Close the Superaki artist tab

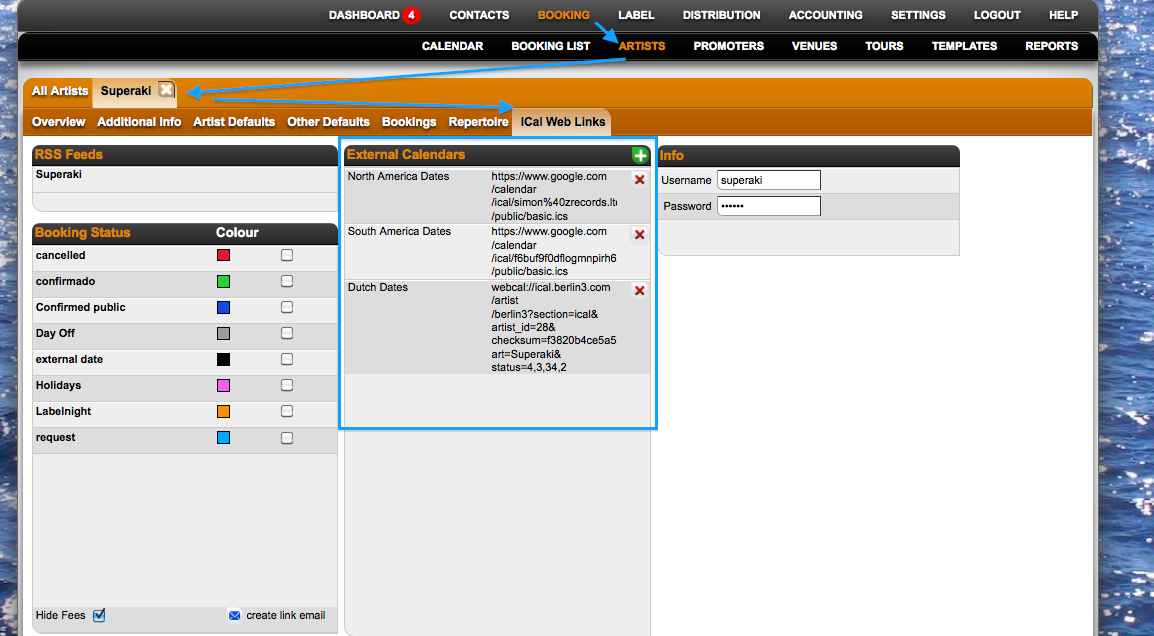point(166,90)
